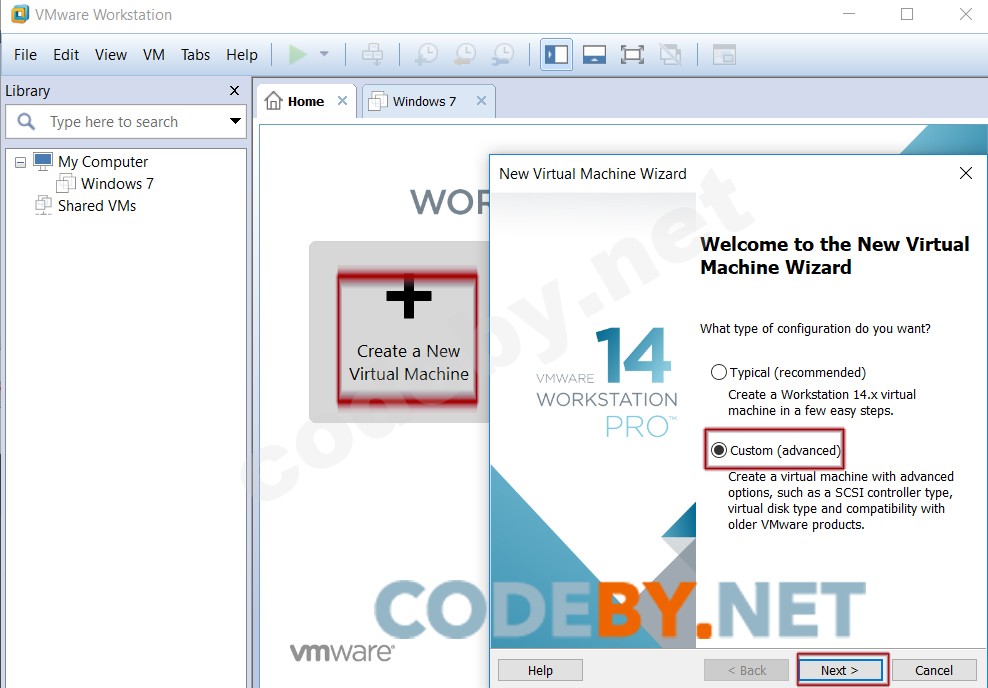Click the VMware Workstation title bar icon
Viewport: 988px width, 688px height.
coord(20,14)
